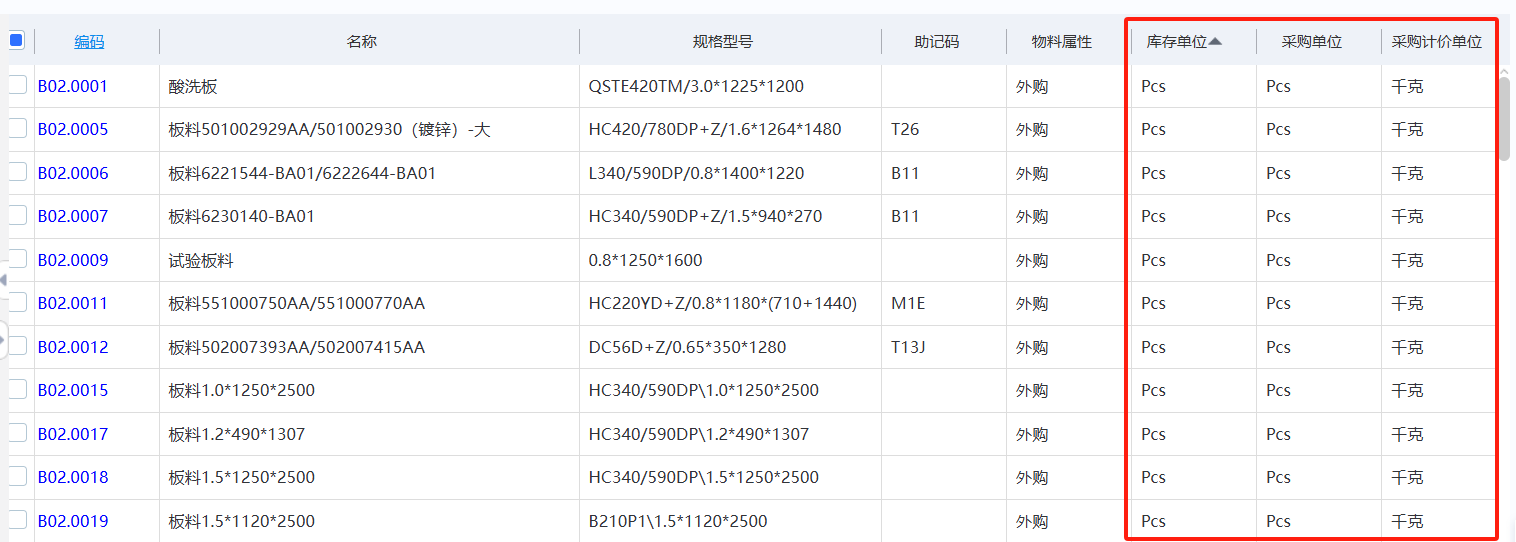Screen dimensions: 1516x542
Task: Open the B02.0019 entry
Action: pyautogui.click(x=73, y=521)
